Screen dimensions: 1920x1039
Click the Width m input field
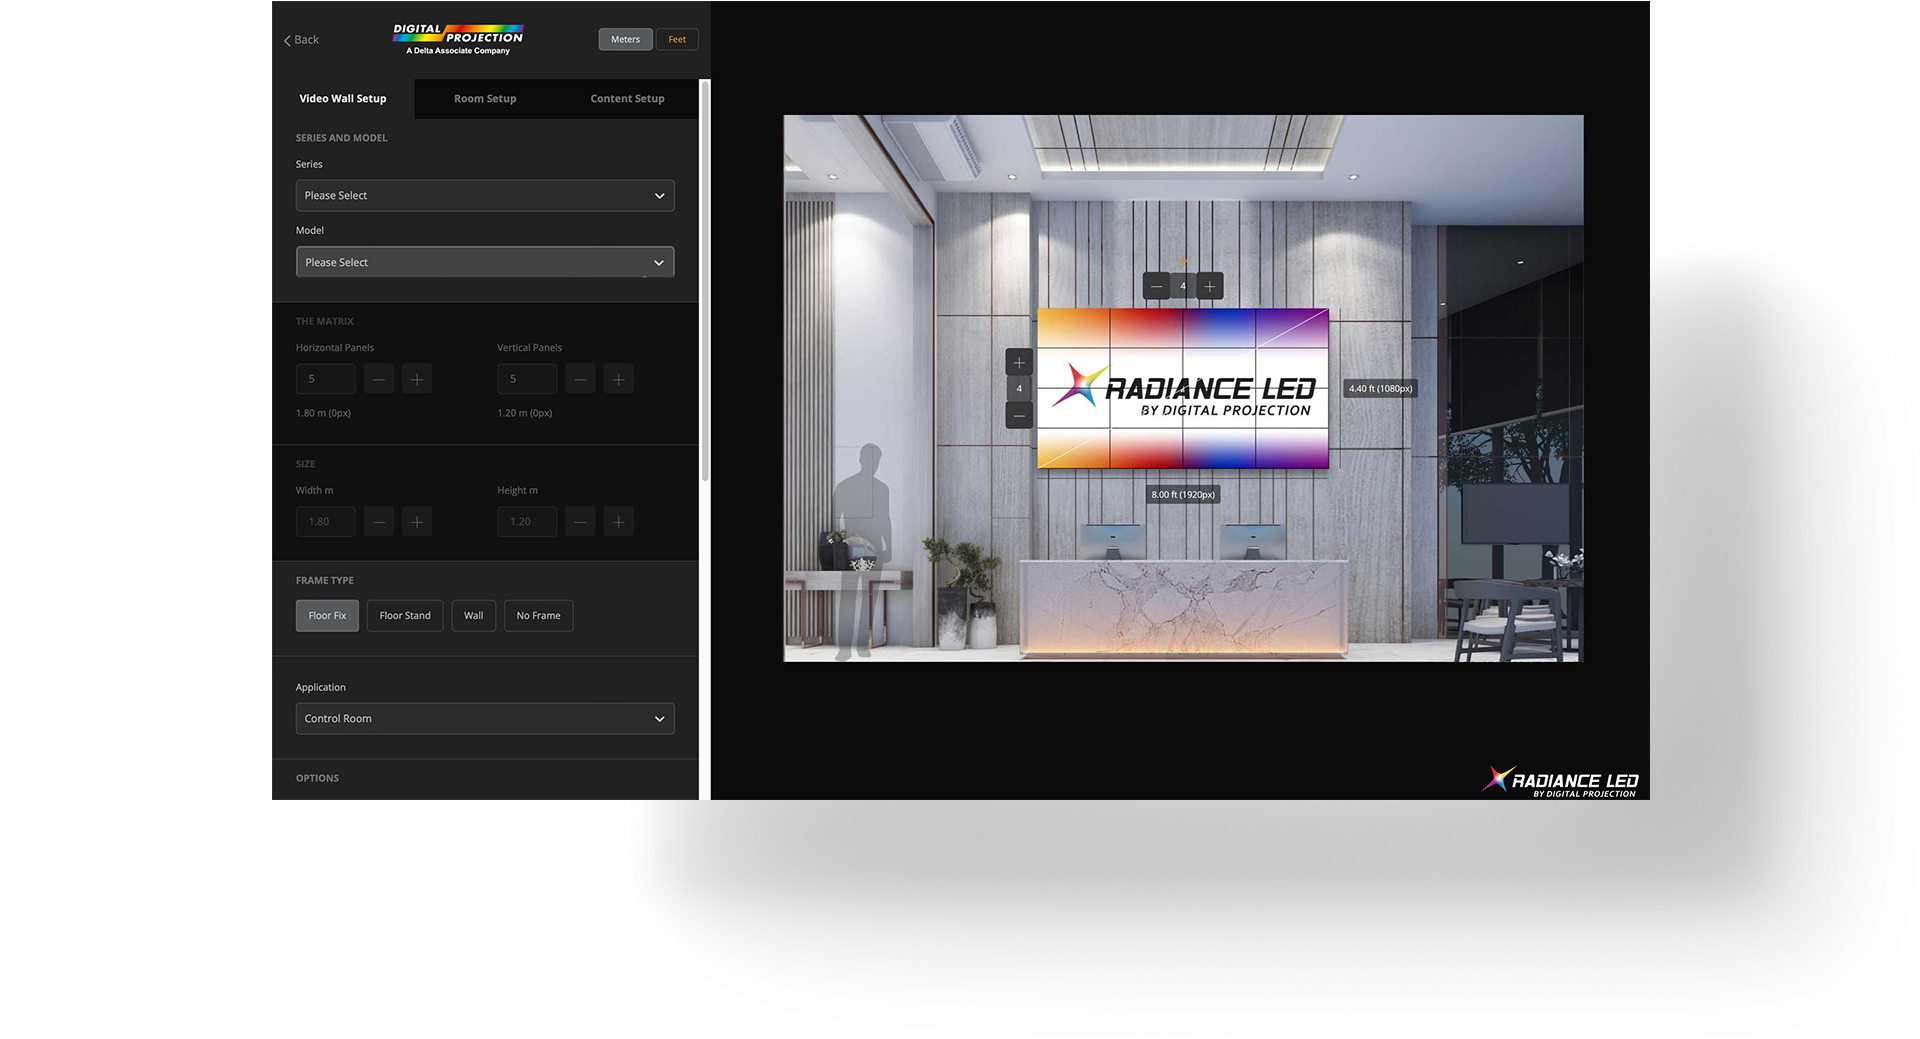click(x=325, y=521)
